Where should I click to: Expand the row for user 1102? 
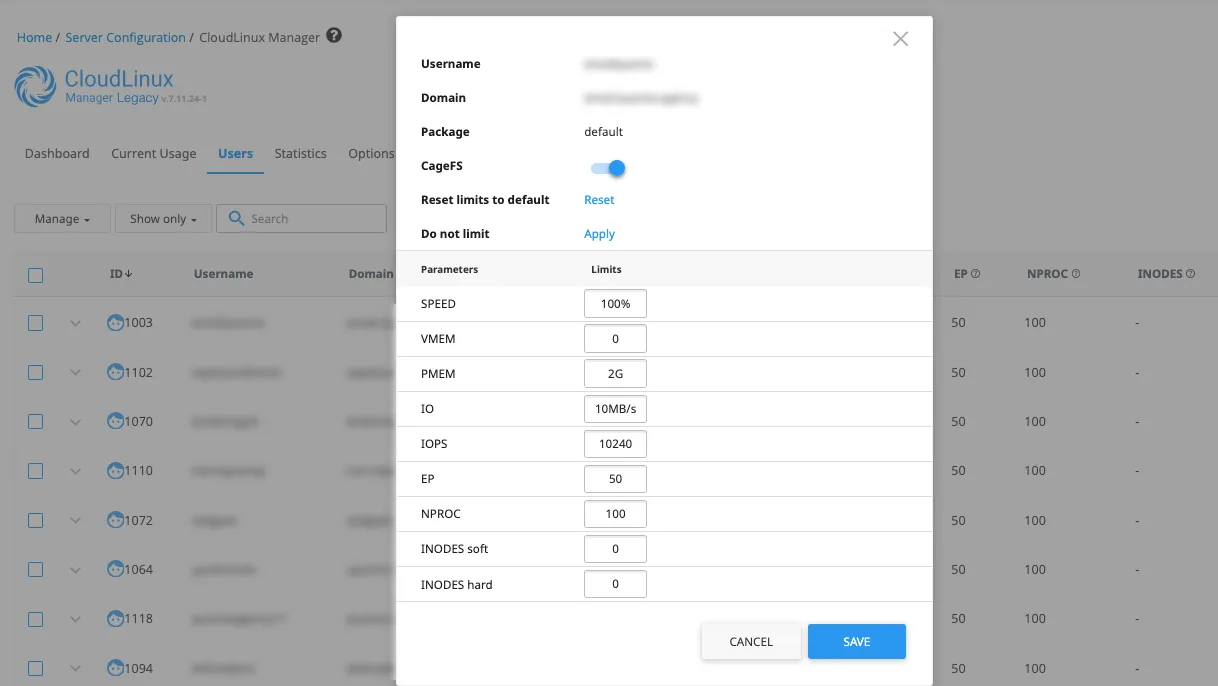pyautogui.click(x=76, y=372)
